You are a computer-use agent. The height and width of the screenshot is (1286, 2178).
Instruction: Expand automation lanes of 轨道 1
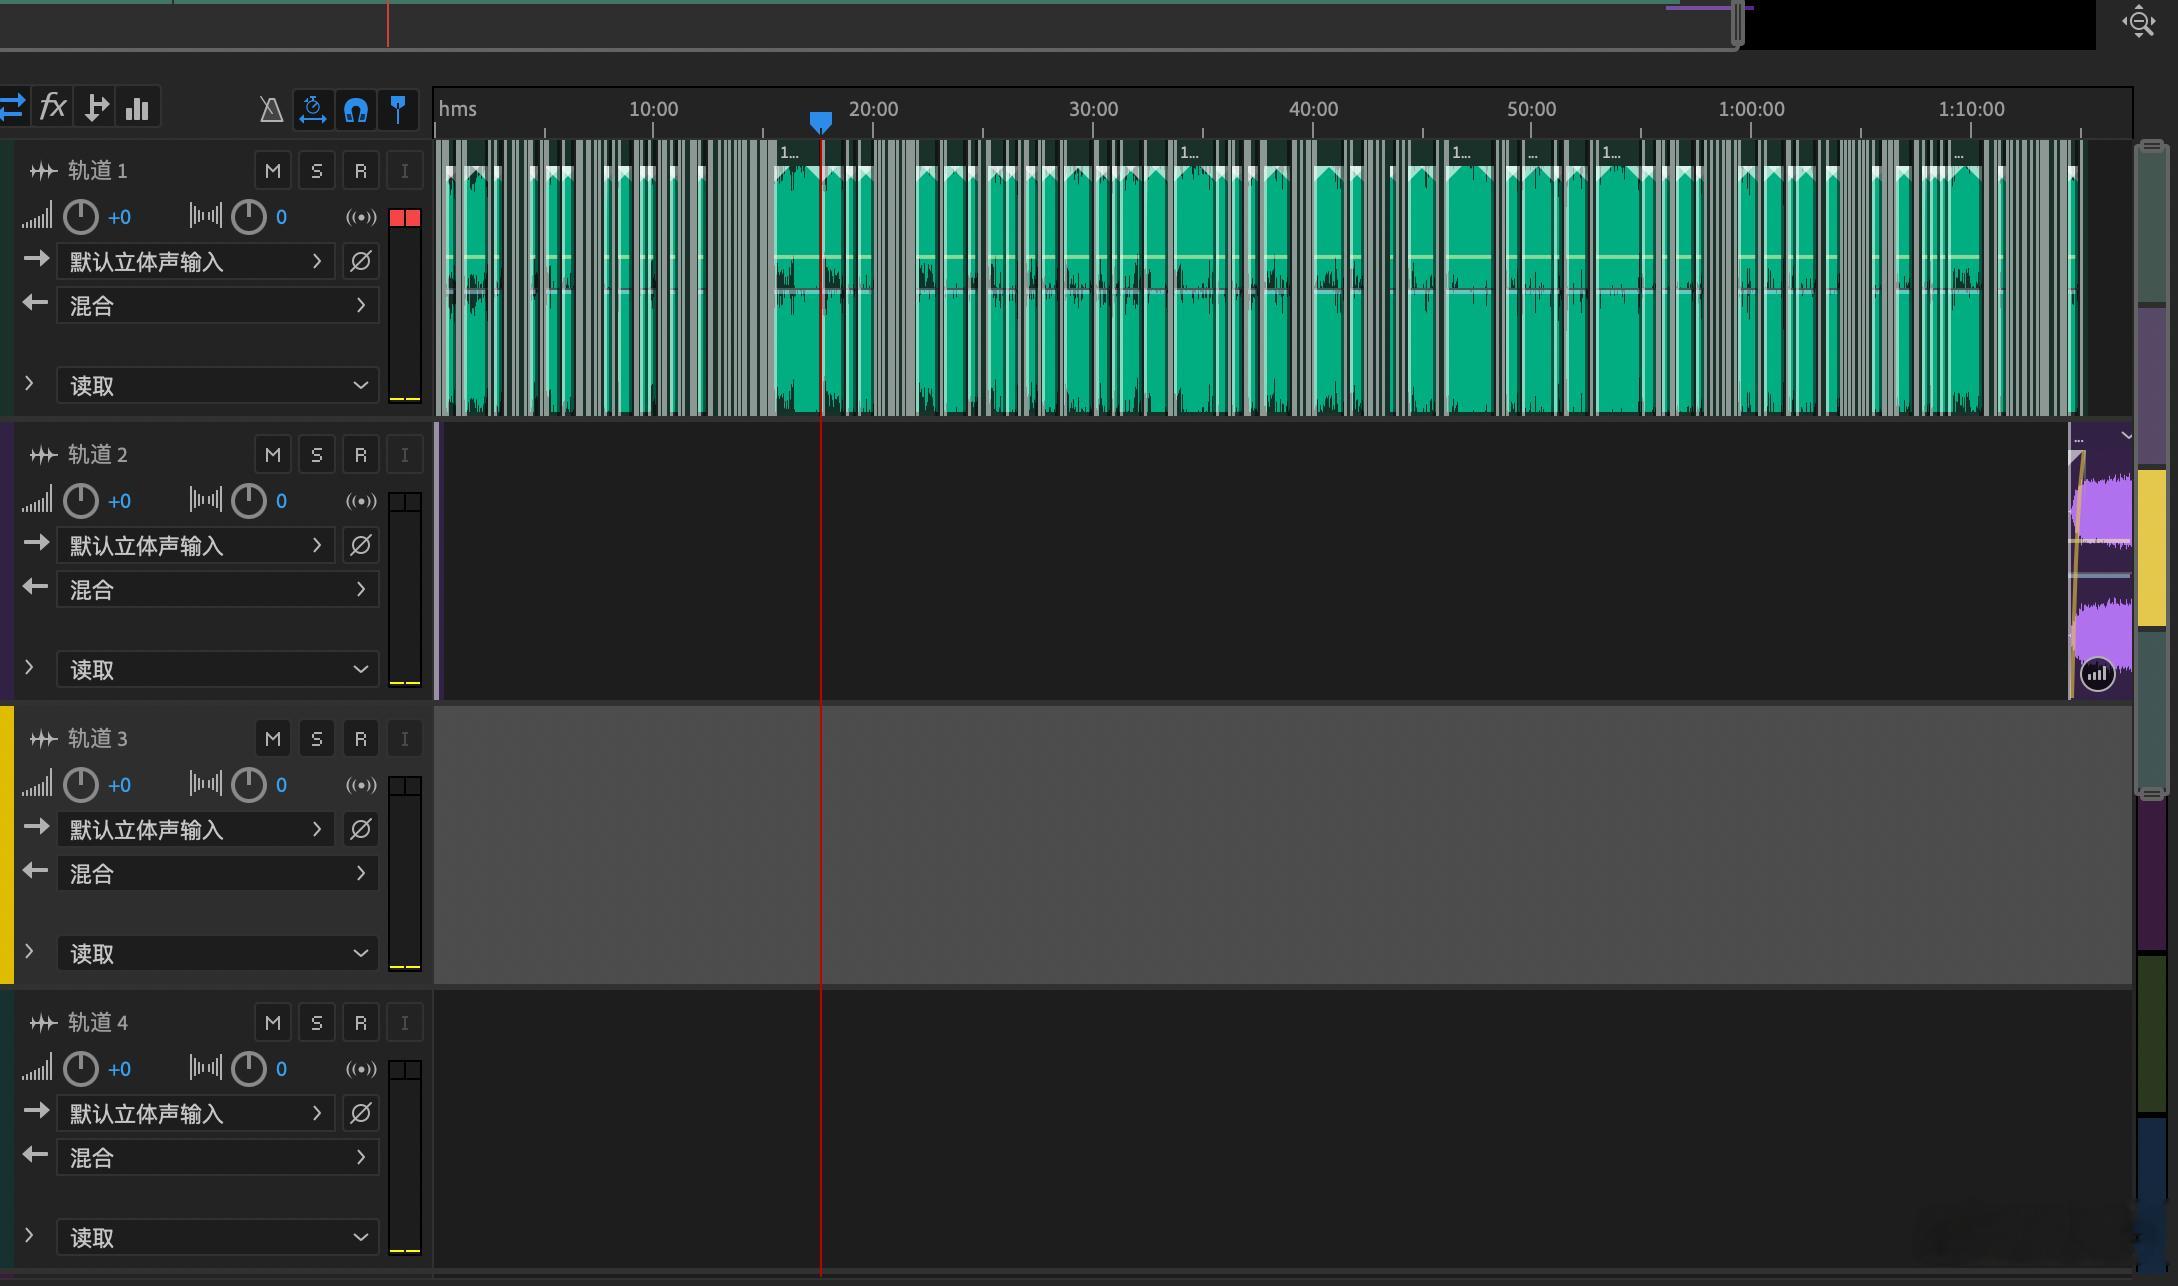tap(29, 383)
